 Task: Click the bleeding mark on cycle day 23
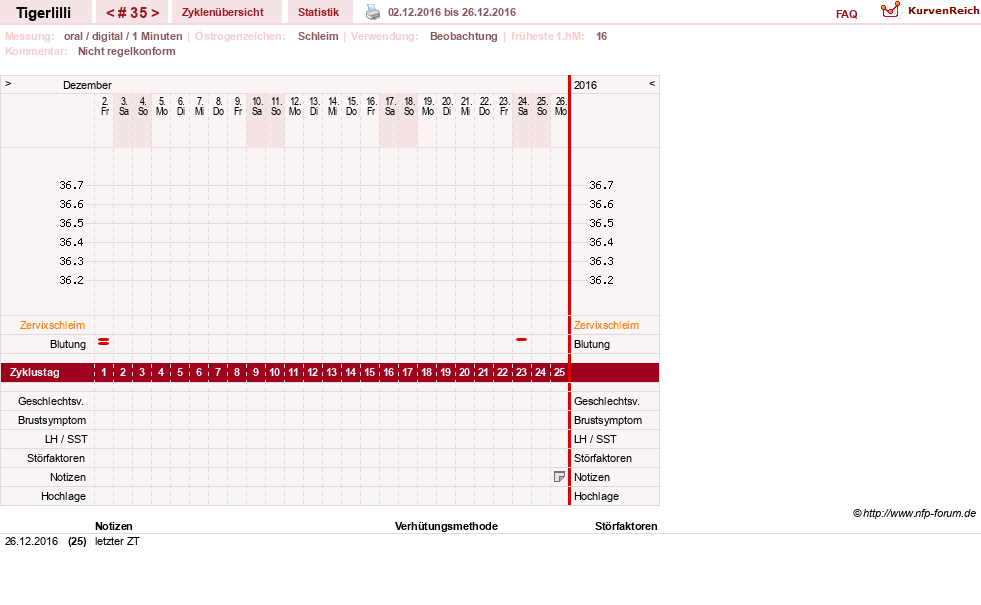(x=521, y=339)
